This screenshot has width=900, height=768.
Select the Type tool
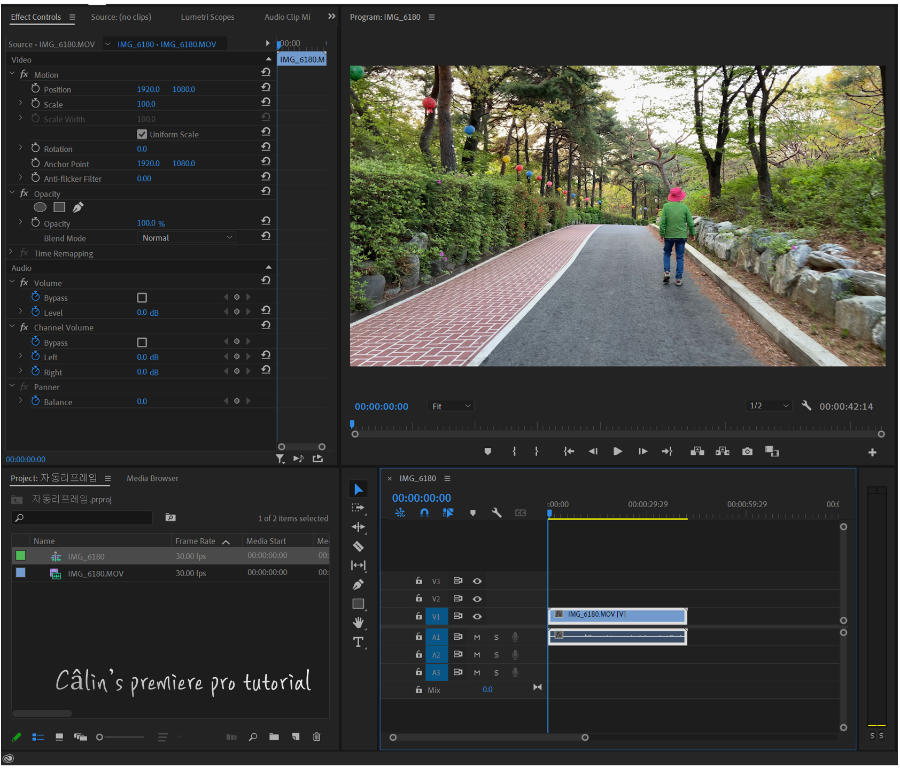tap(358, 642)
